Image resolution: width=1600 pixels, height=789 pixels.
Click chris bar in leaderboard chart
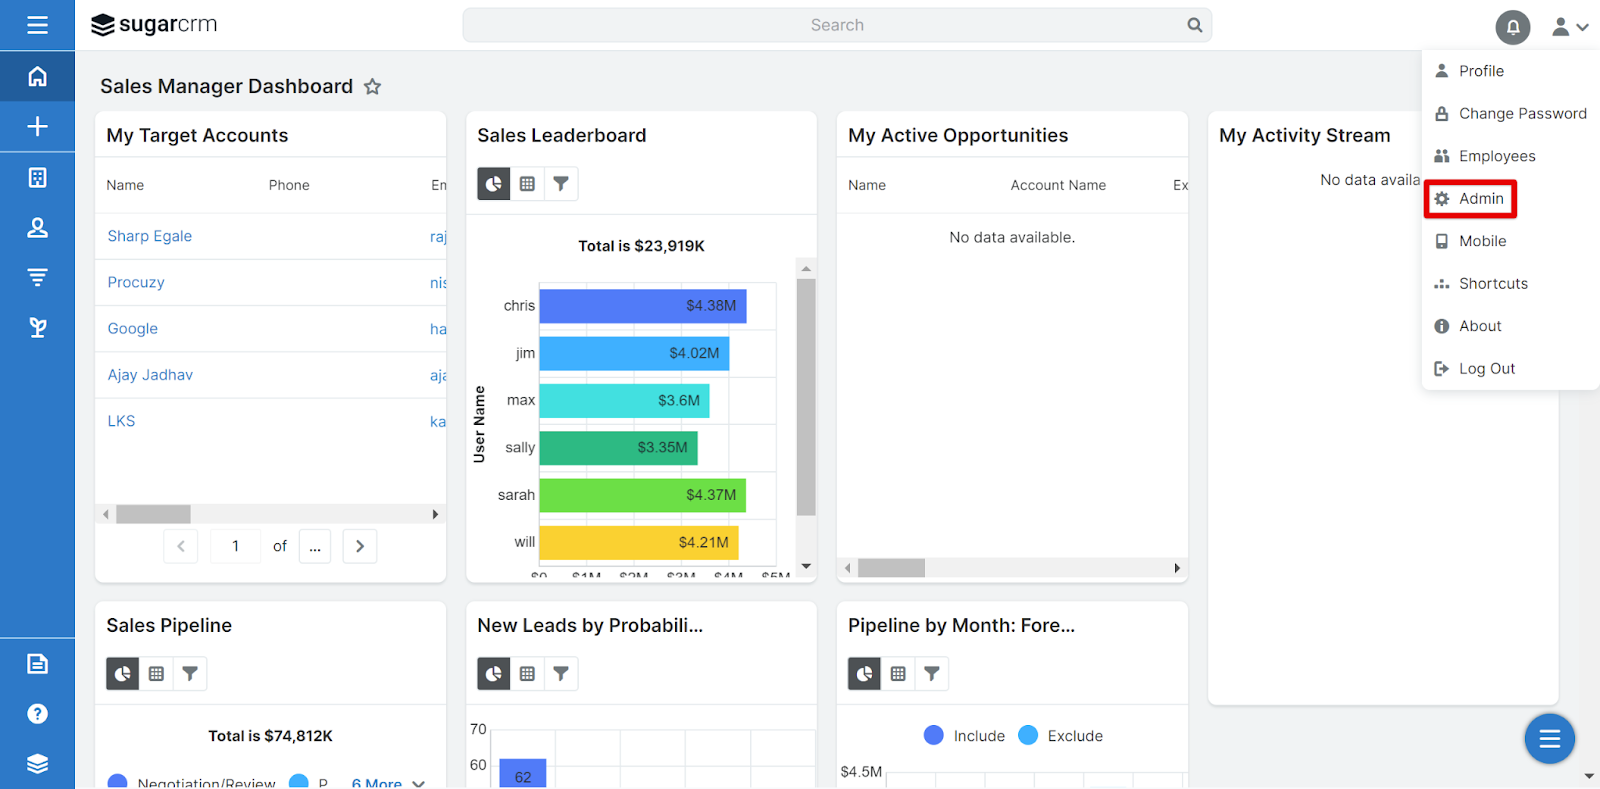(643, 306)
